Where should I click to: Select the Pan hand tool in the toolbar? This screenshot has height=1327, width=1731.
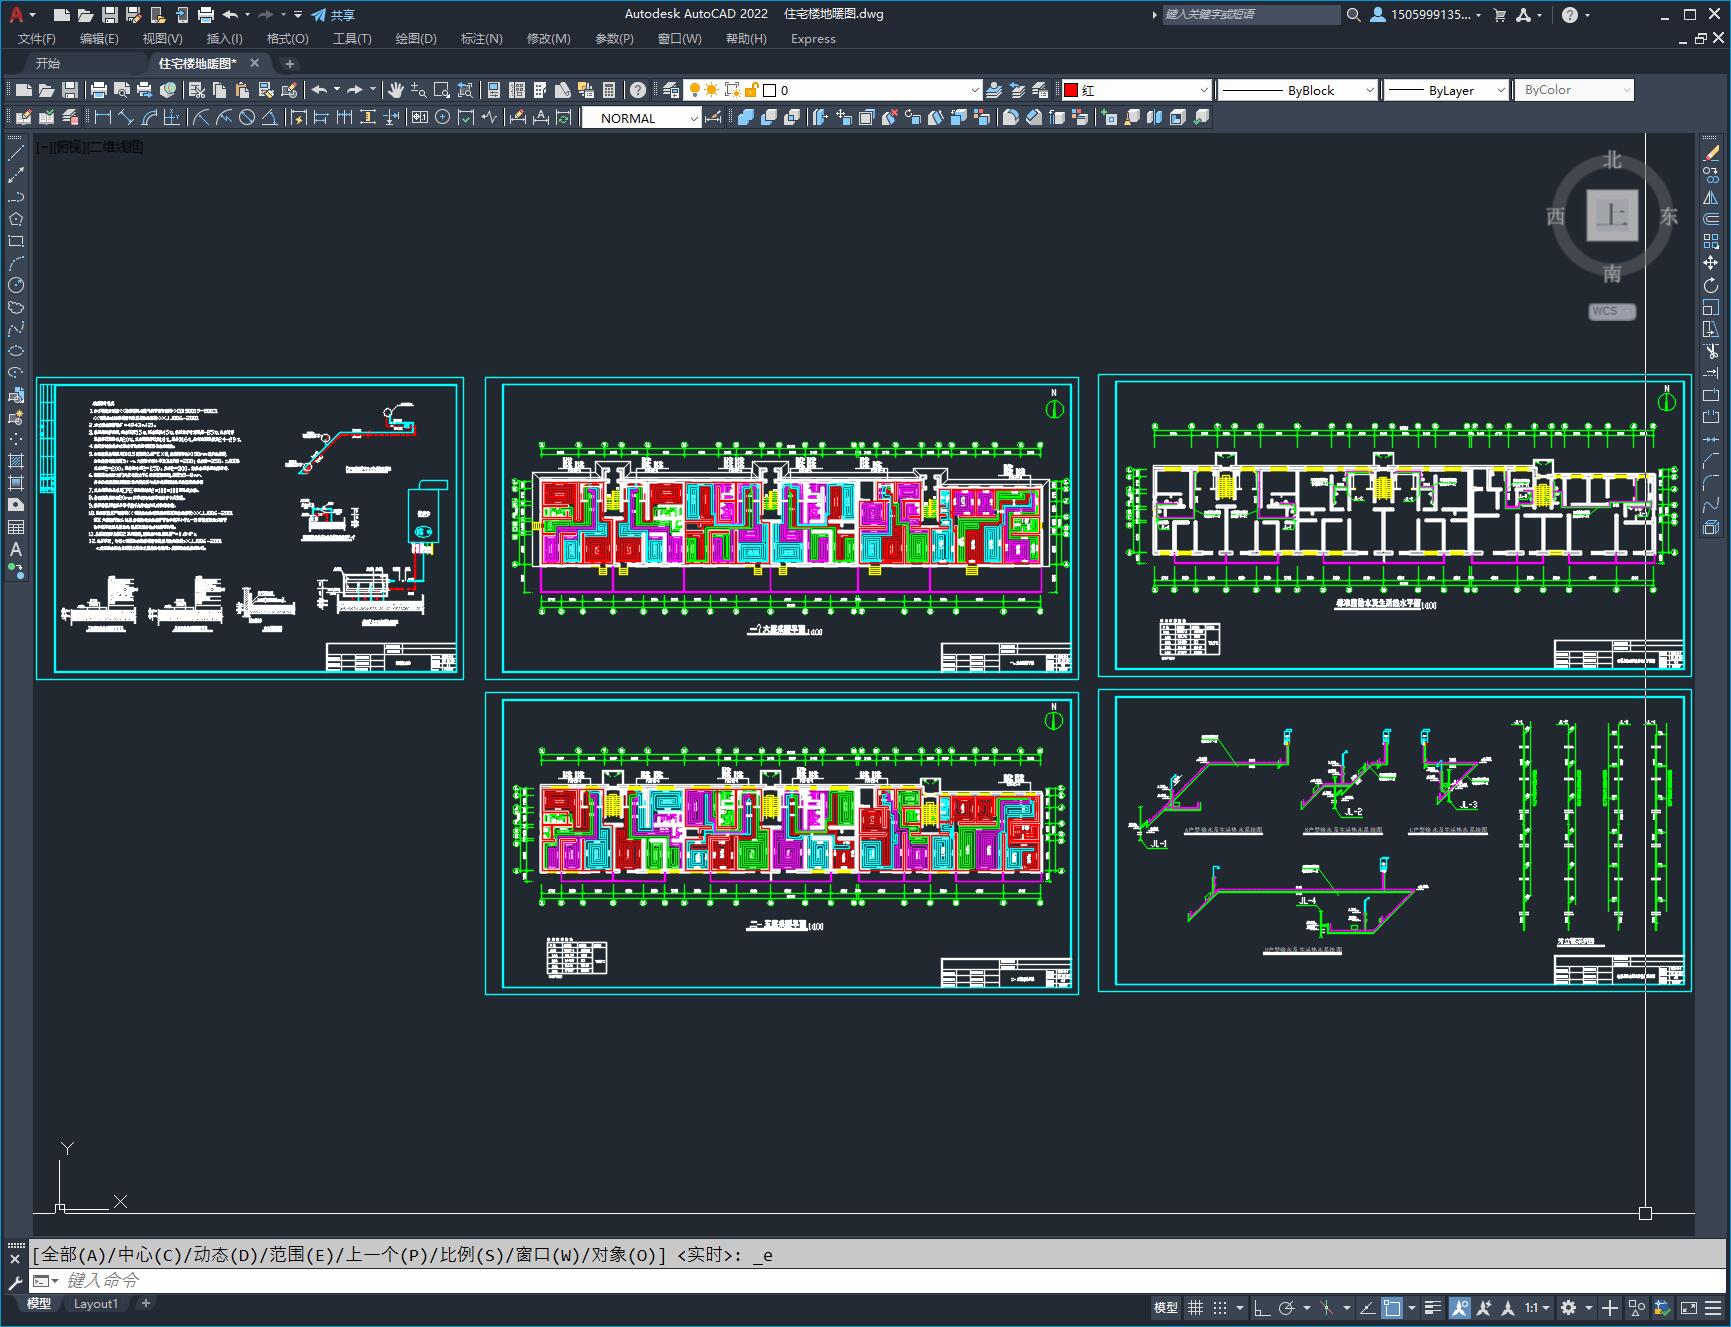(396, 90)
